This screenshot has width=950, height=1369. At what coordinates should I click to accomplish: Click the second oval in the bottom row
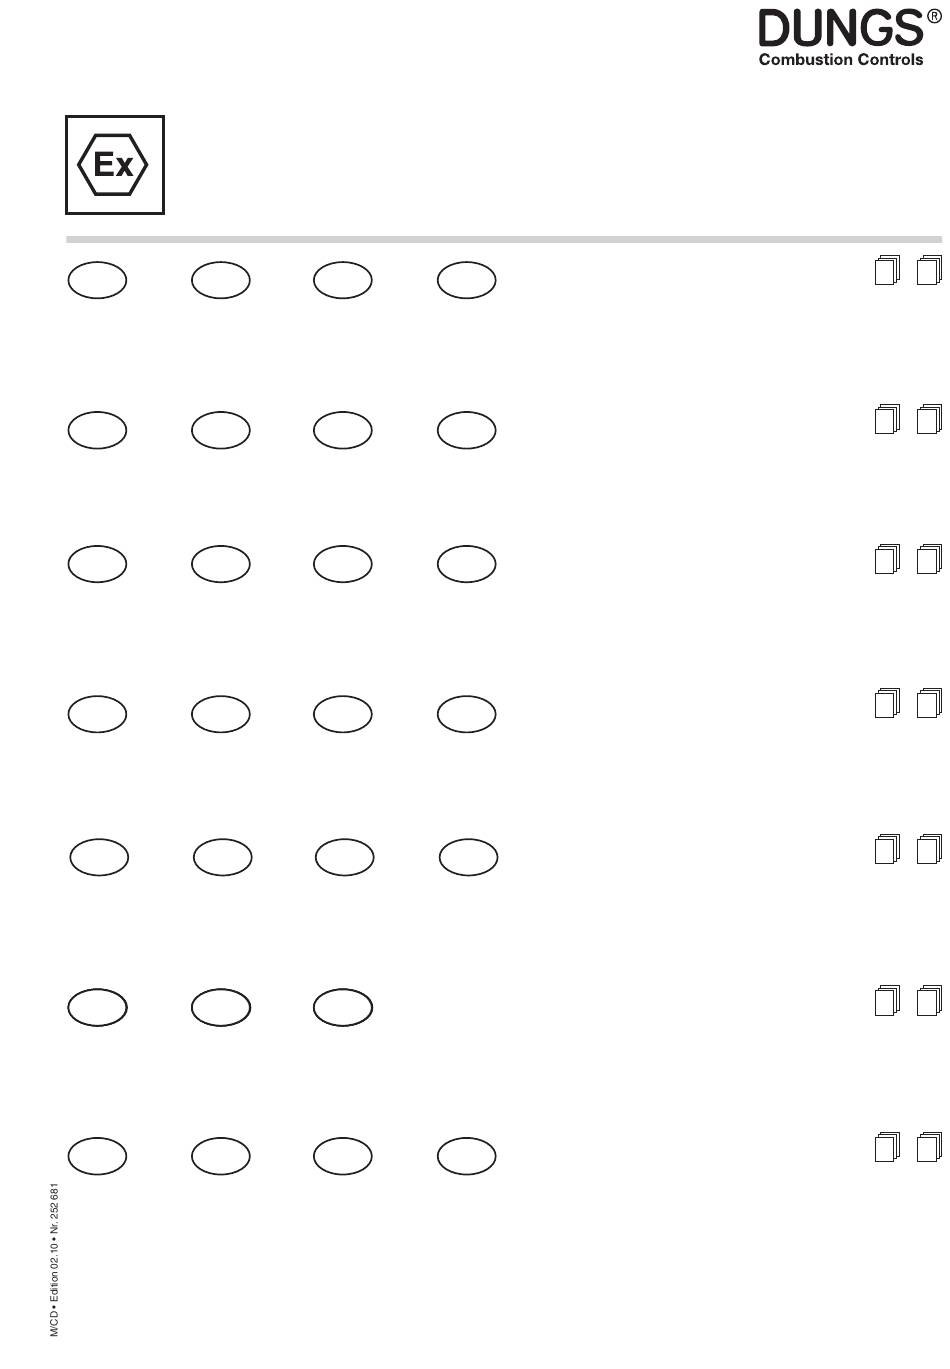pyautogui.click(x=220, y=1156)
